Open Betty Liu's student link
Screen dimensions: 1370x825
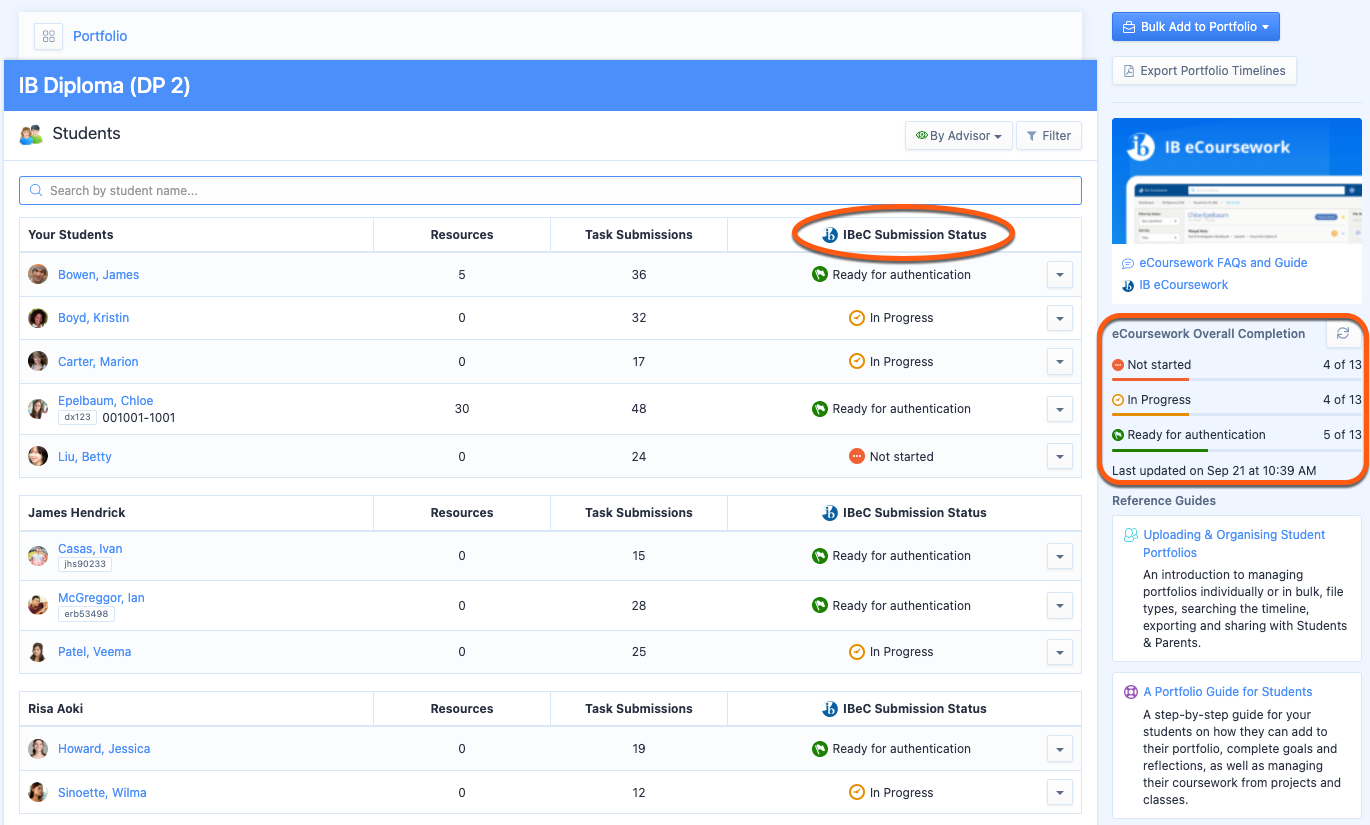coord(84,457)
